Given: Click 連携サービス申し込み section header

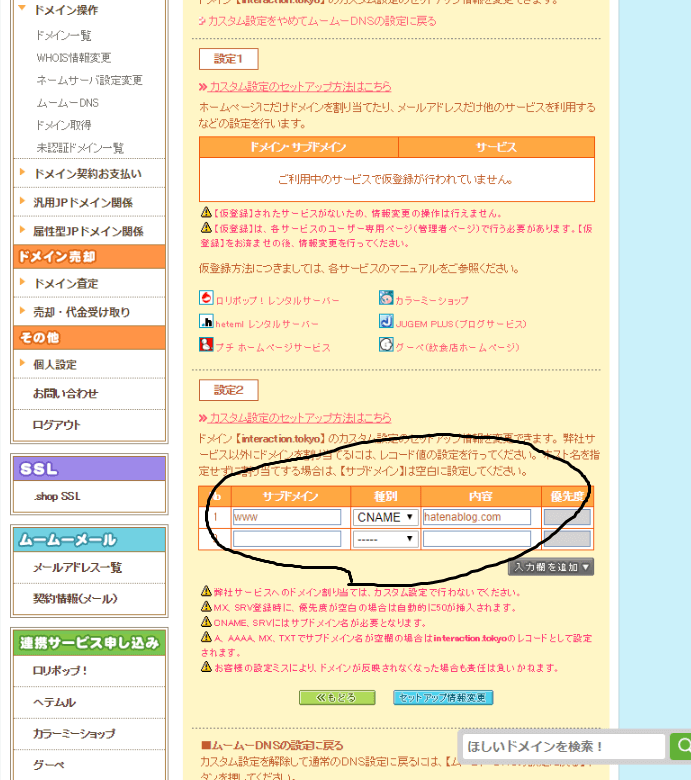Looking at the screenshot, I should click(x=90, y=643).
